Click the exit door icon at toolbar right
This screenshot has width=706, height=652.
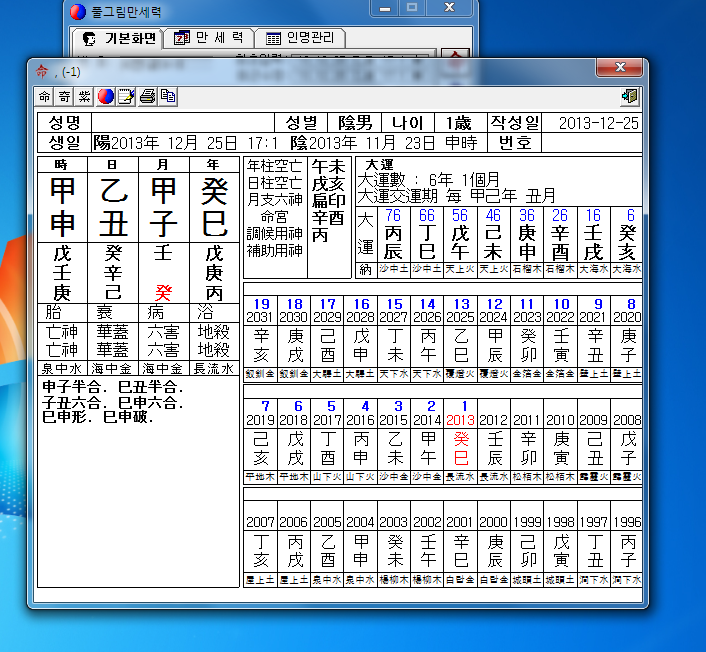629,97
